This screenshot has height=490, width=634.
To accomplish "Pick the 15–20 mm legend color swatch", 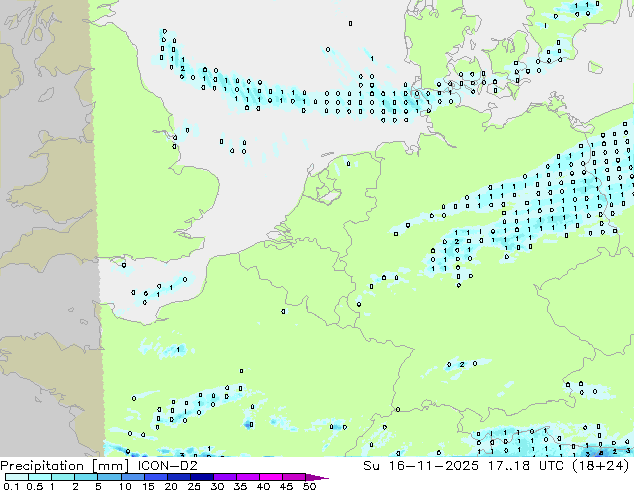I will (x=155, y=477).
